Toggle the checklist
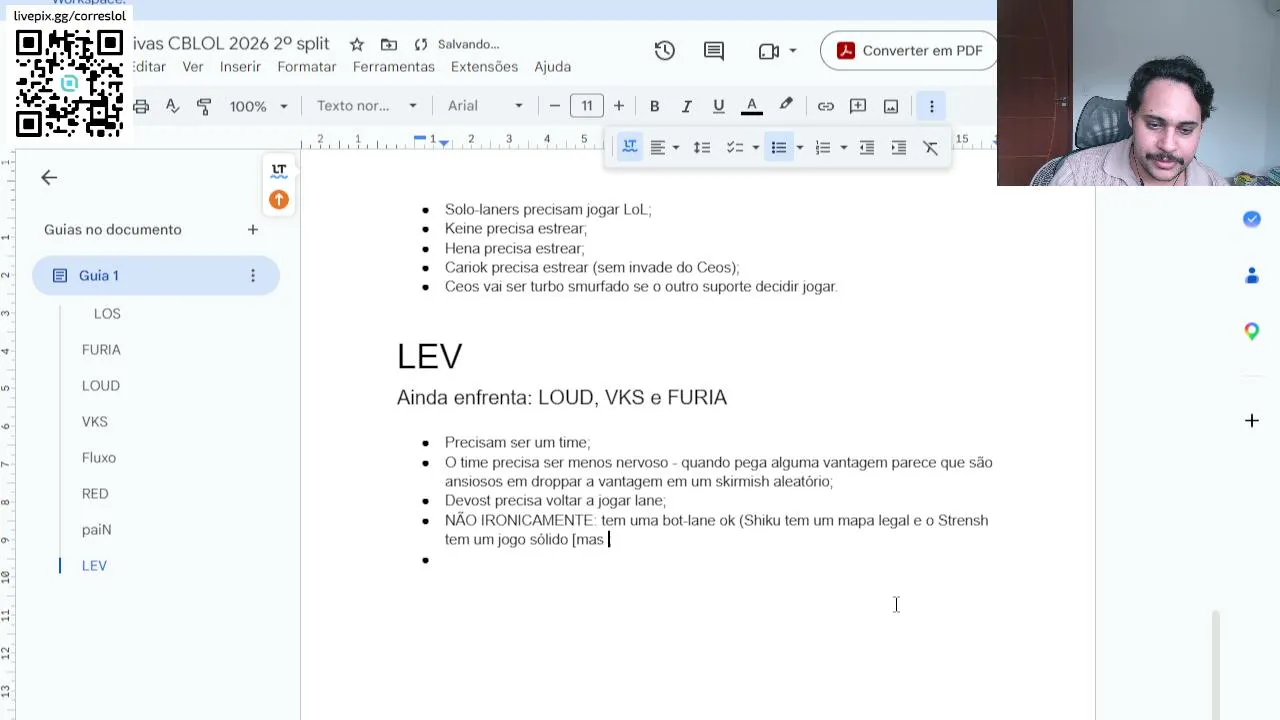The height and width of the screenshot is (720, 1280). (734, 148)
